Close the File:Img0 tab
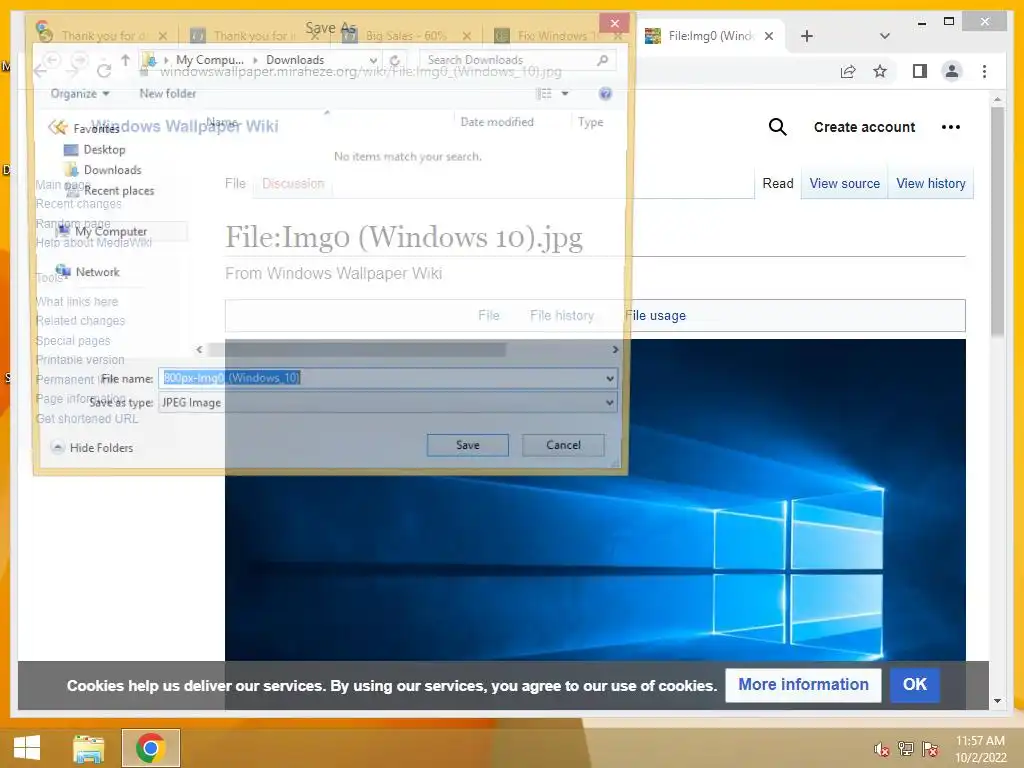 click(769, 36)
